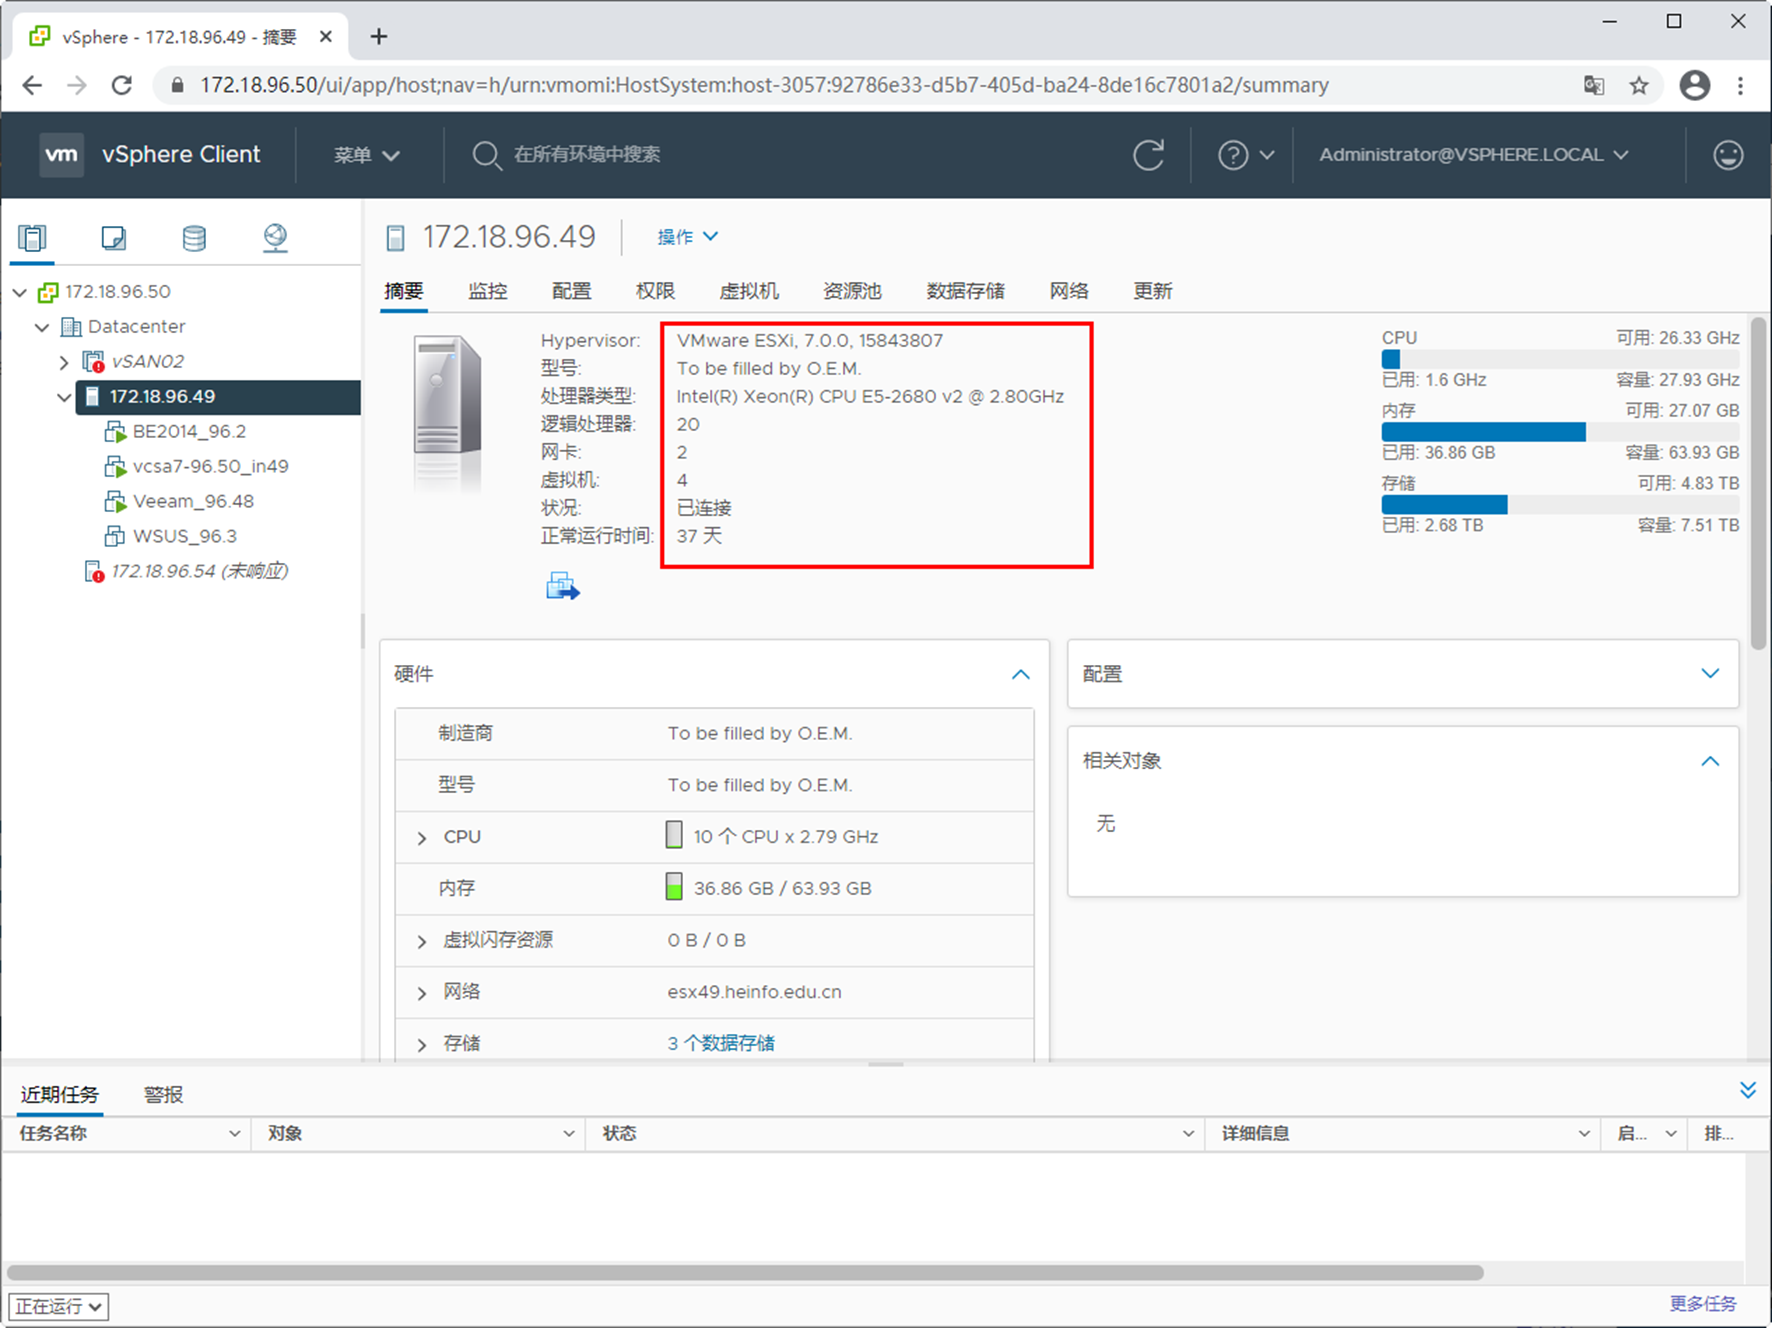Image resolution: width=1772 pixels, height=1328 pixels.
Task: Click the smiley feedback icon
Action: [1728, 155]
